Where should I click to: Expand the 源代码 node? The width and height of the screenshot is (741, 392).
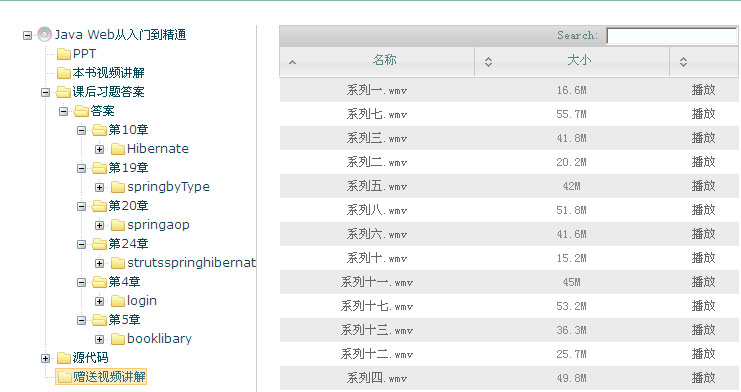pyautogui.click(x=45, y=358)
